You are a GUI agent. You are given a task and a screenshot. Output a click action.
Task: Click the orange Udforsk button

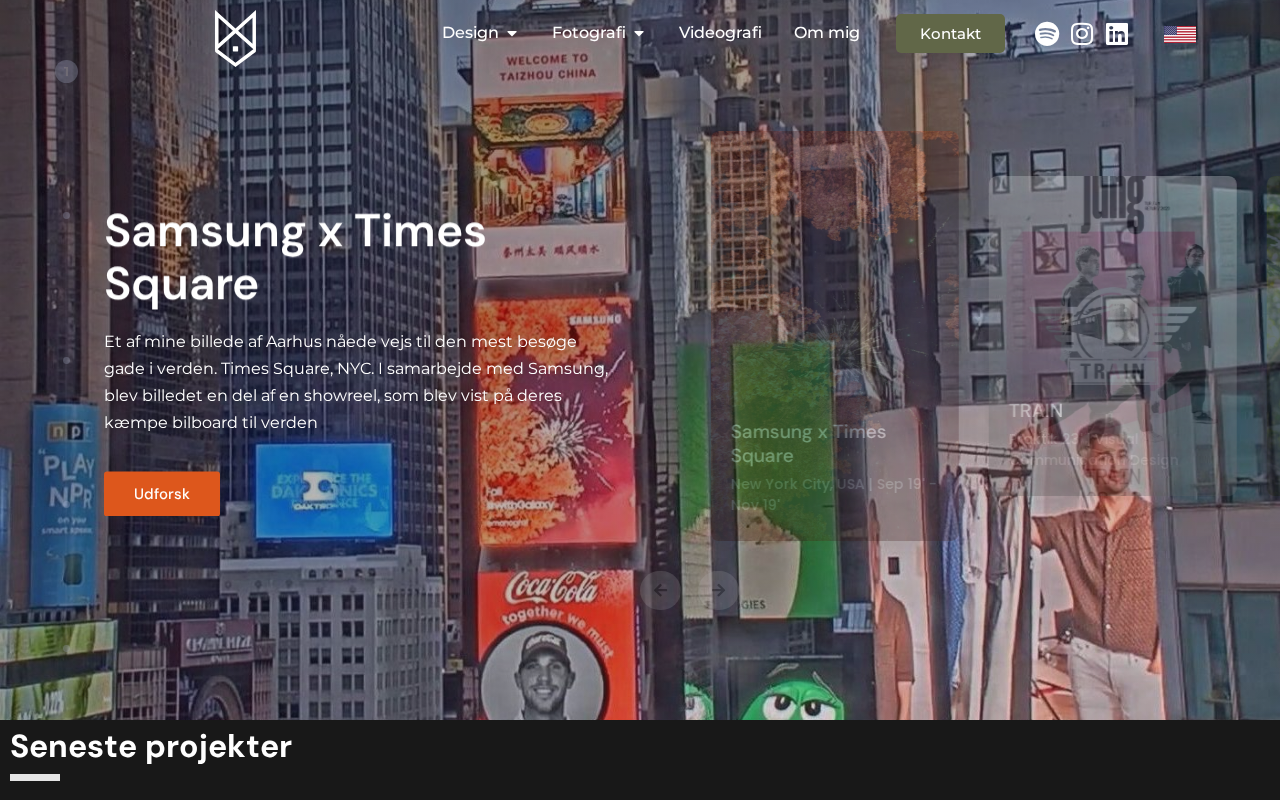(162, 494)
